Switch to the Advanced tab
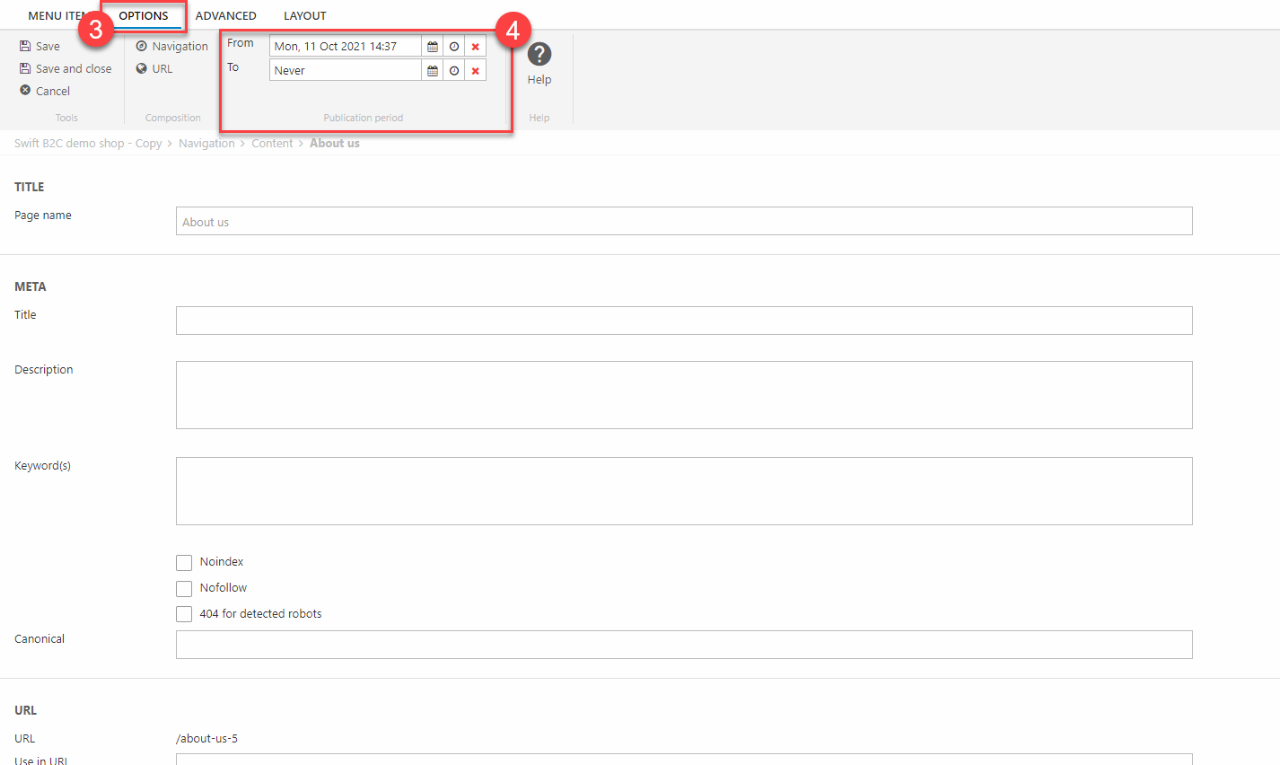 (x=226, y=16)
